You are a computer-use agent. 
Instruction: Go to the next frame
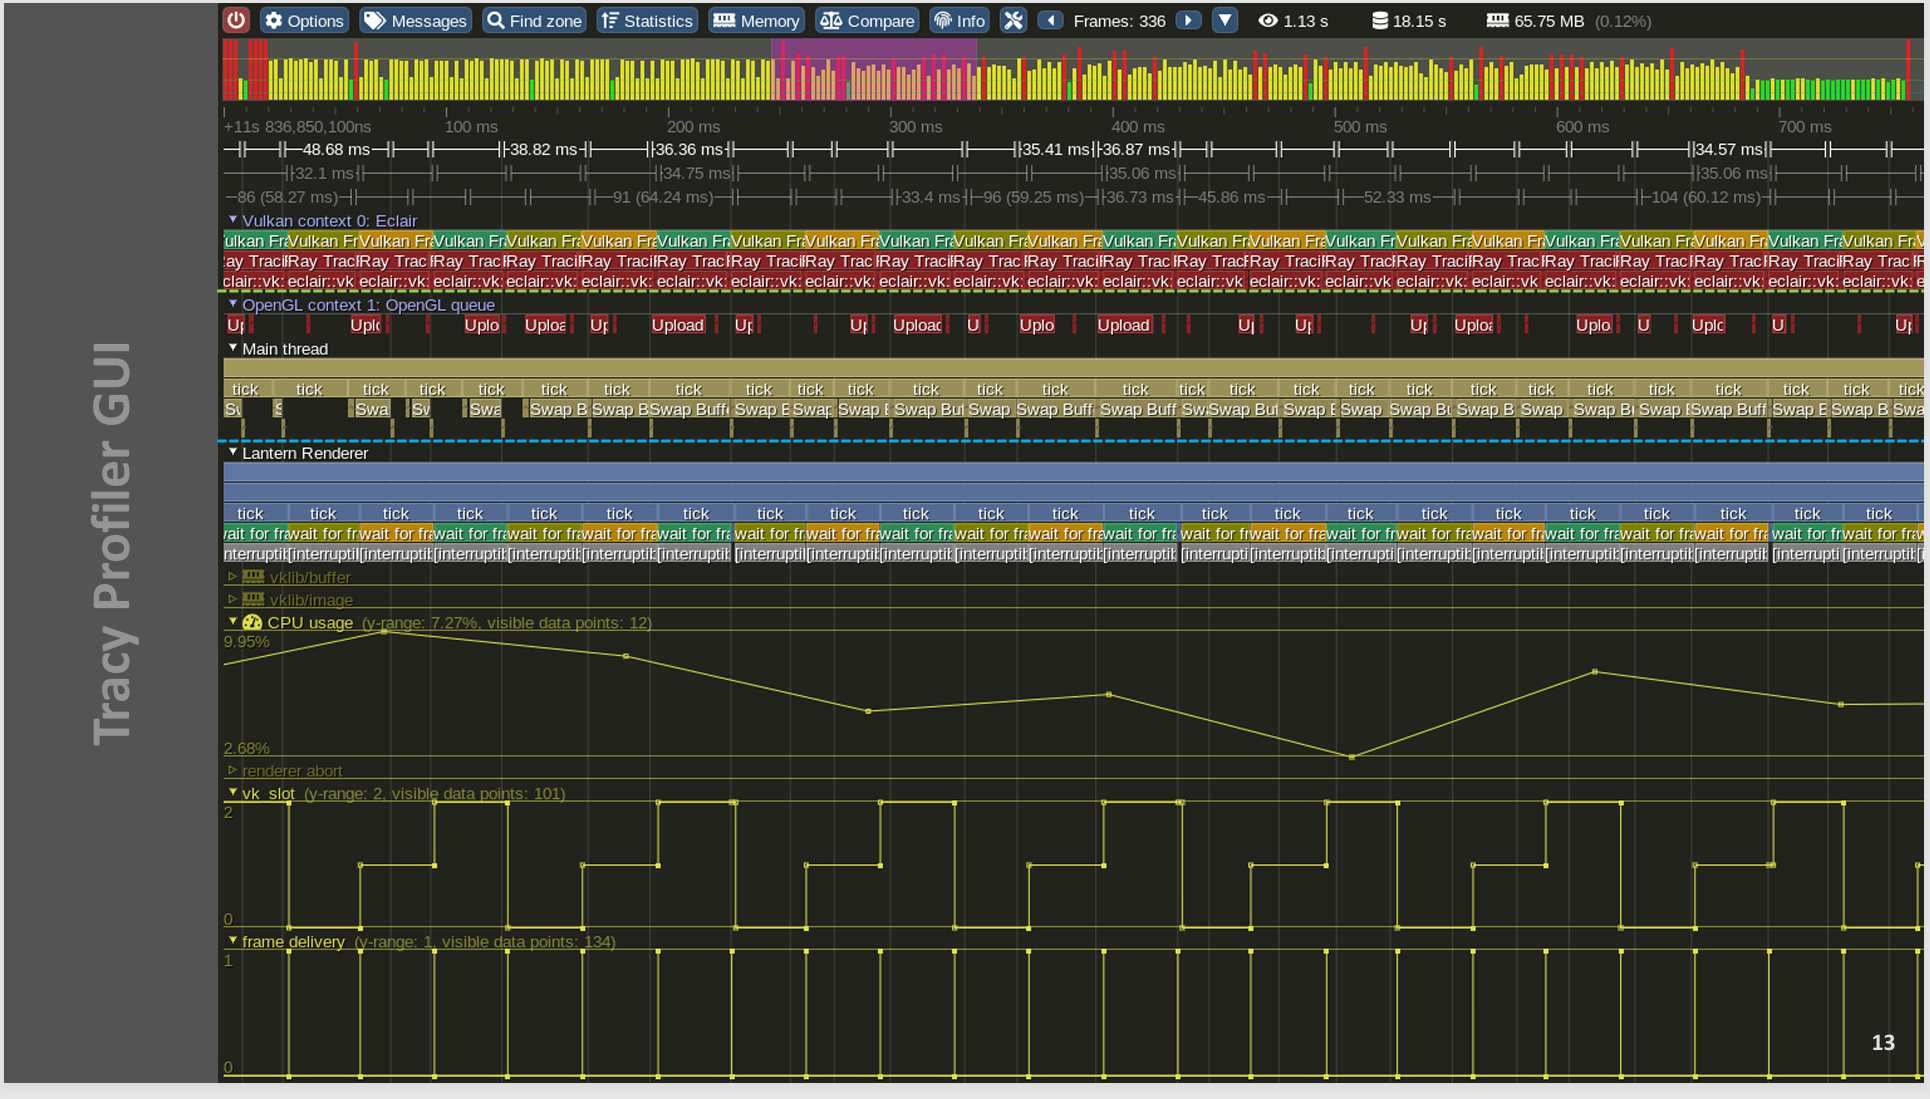[1188, 20]
